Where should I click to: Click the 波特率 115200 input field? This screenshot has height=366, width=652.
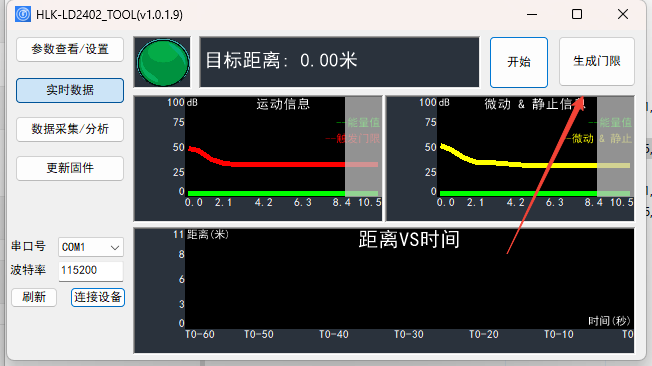[91, 271]
